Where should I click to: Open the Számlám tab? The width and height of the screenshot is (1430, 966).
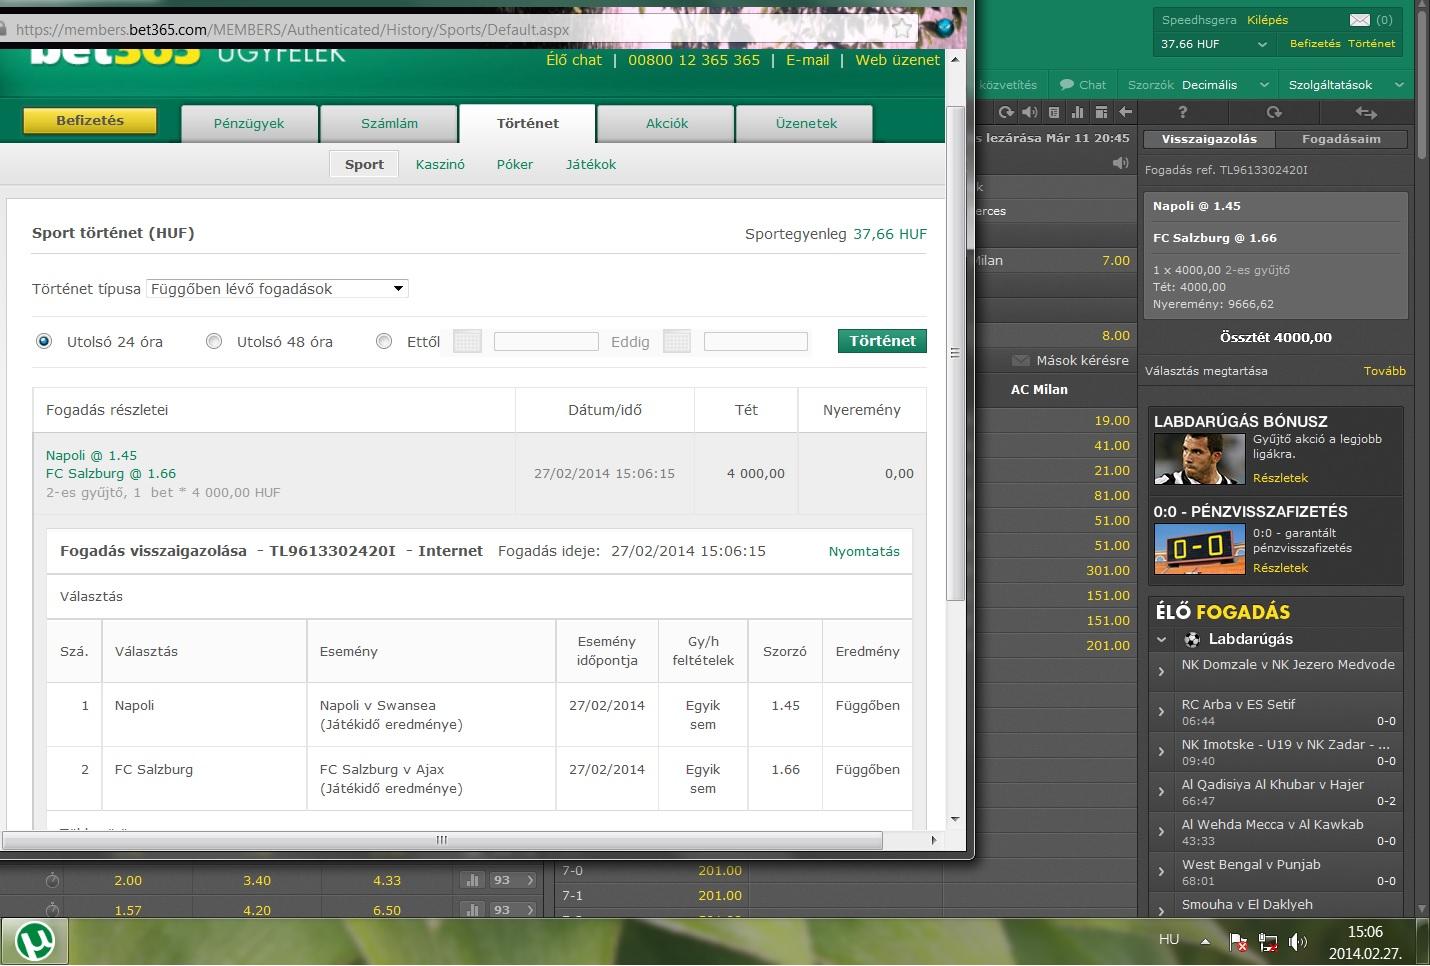[x=389, y=123]
